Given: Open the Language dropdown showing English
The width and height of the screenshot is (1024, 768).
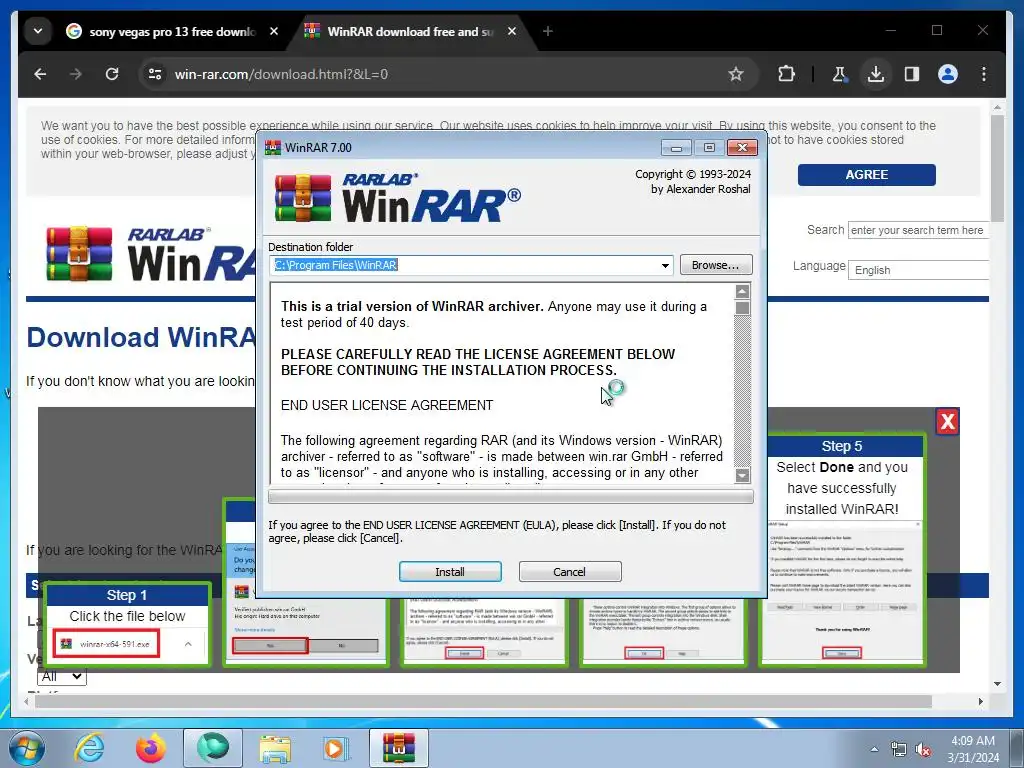Looking at the screenshot, I should point(918,270).
